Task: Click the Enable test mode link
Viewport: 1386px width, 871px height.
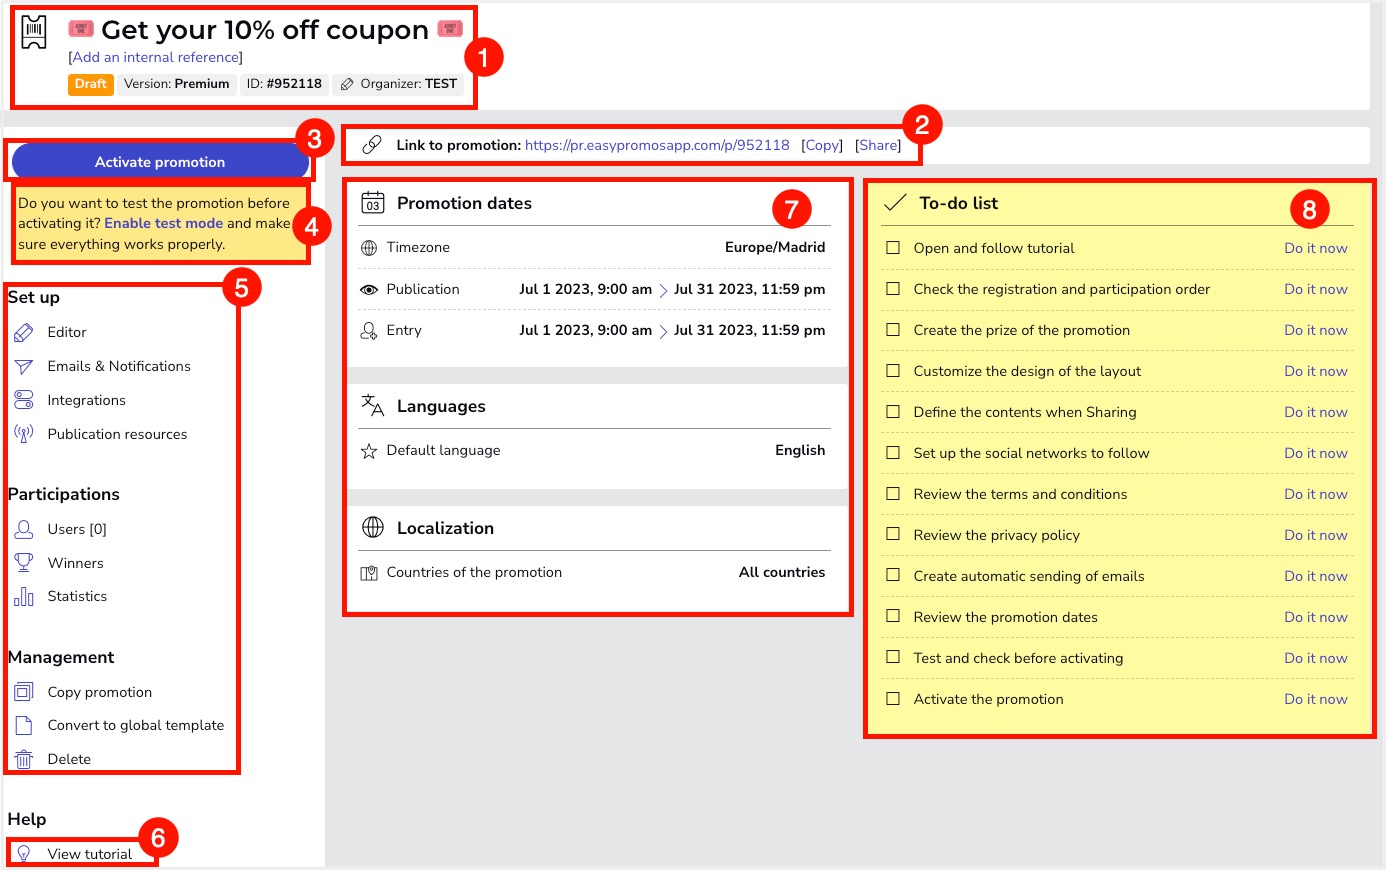Action: coord(163,224)
